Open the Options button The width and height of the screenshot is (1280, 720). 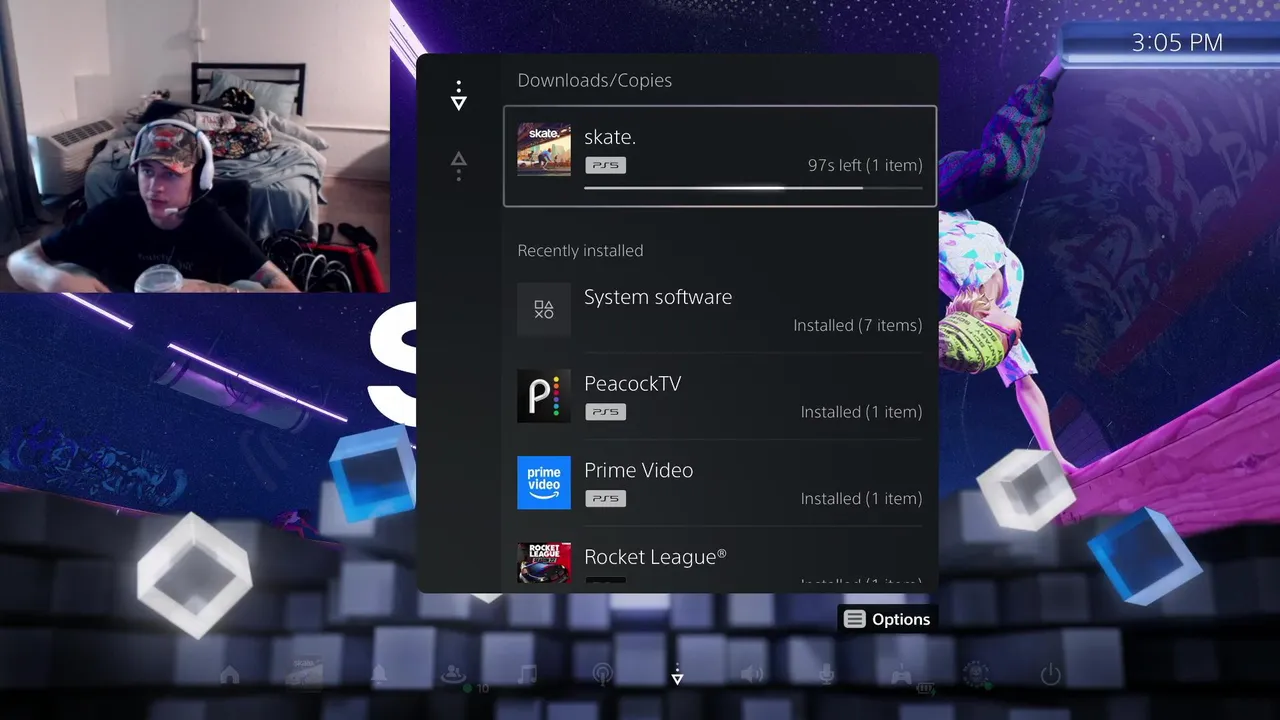tap(887, 619)
